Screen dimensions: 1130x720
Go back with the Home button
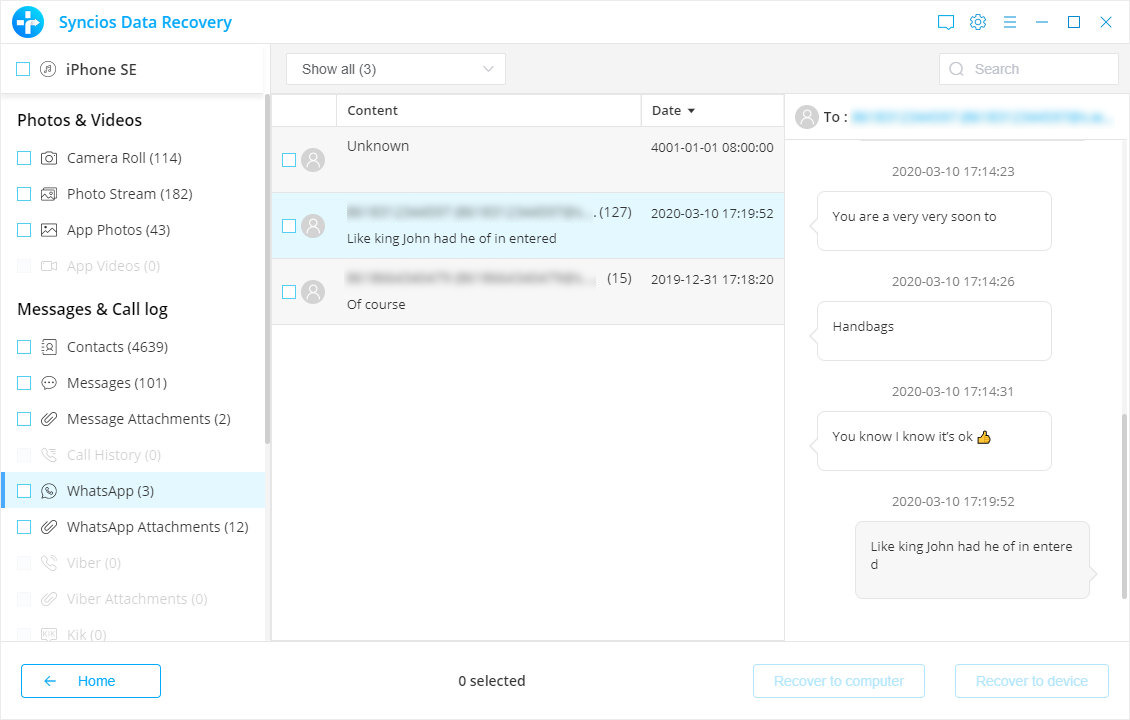[x=91, y=681]
